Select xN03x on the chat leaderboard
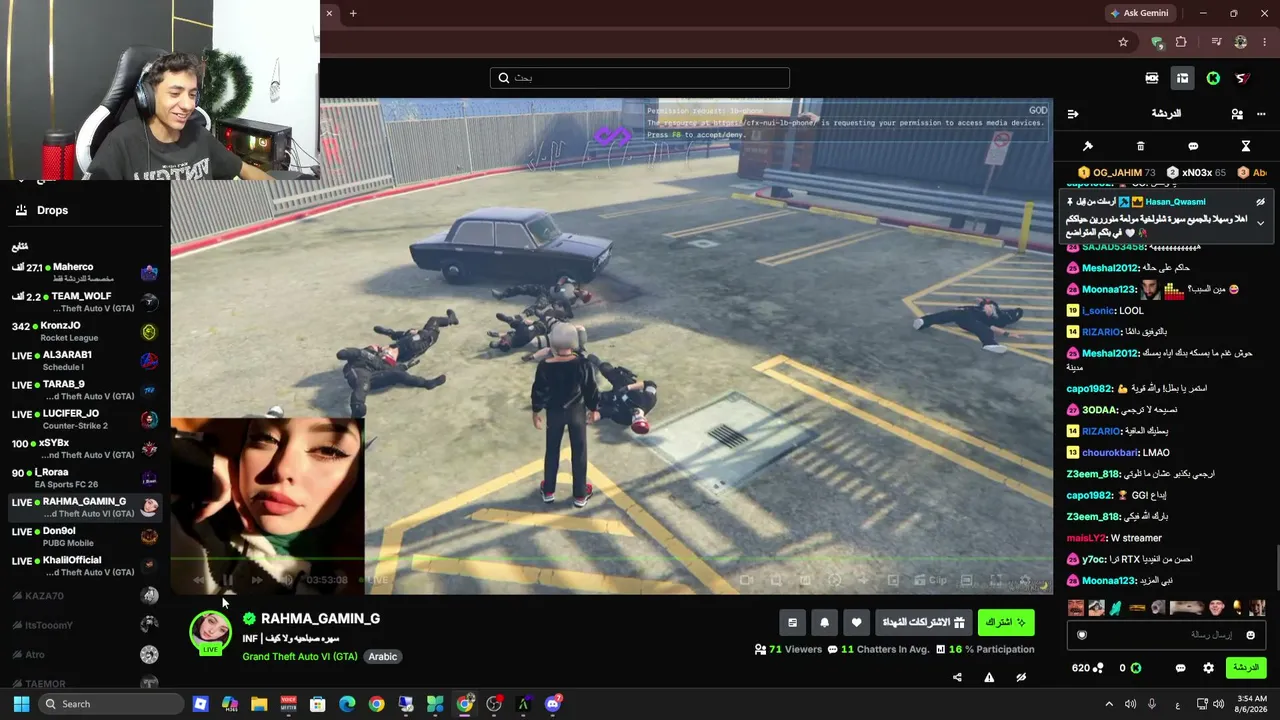The height and width of the screenshot is (720, 1280). point(1196,173)
